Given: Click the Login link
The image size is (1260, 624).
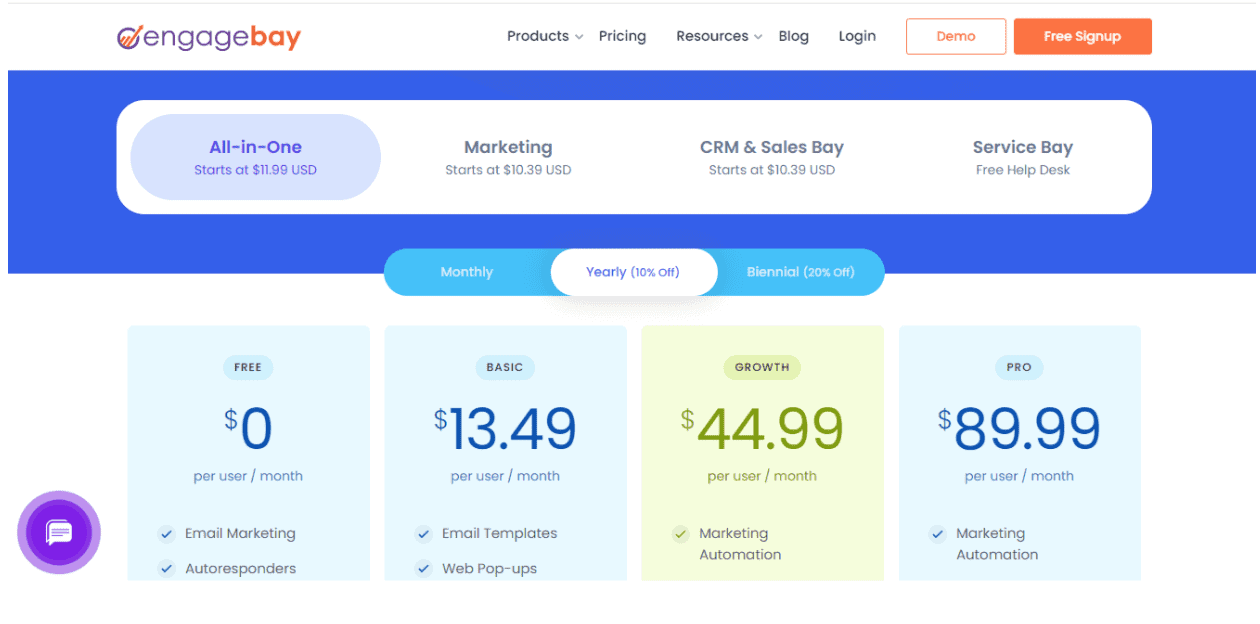Looking at the screenshot, I should tap(857, 36).
